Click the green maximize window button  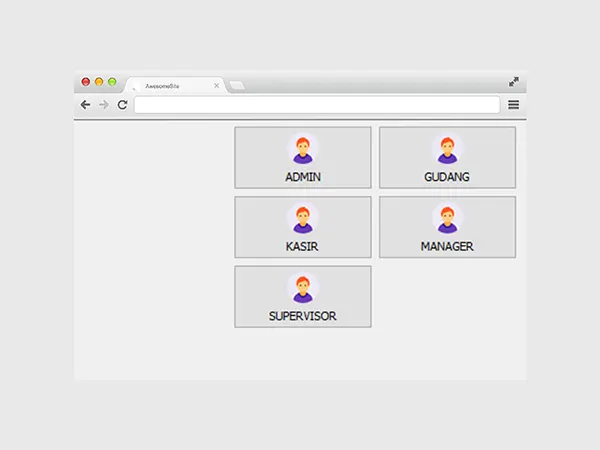(x=112, y=81)
